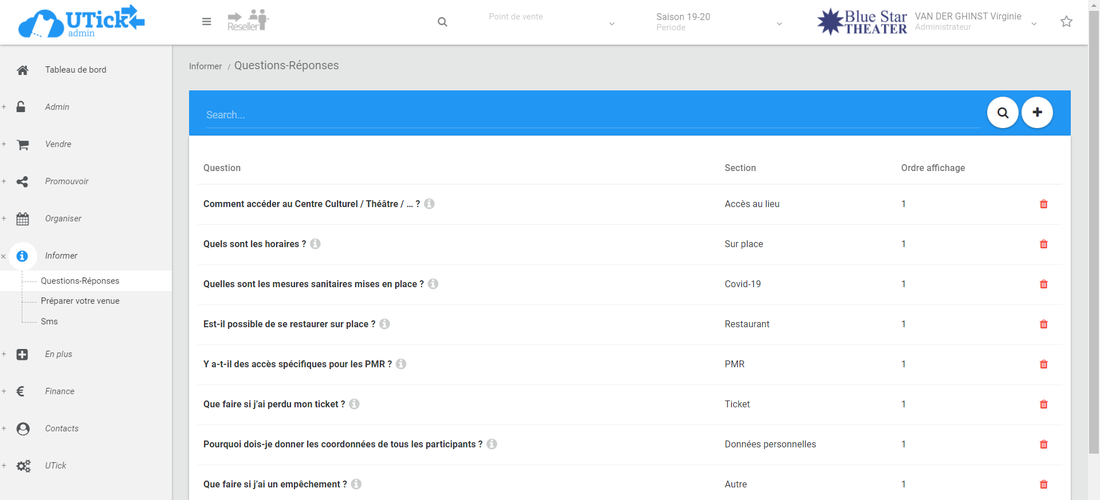Delete the 'Quels sont les horaires ?' question

[x=1044, y=244]
